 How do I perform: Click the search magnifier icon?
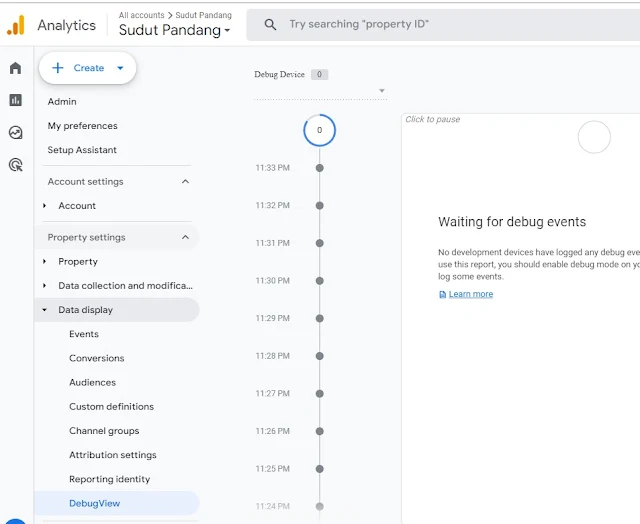pos(270,25)
